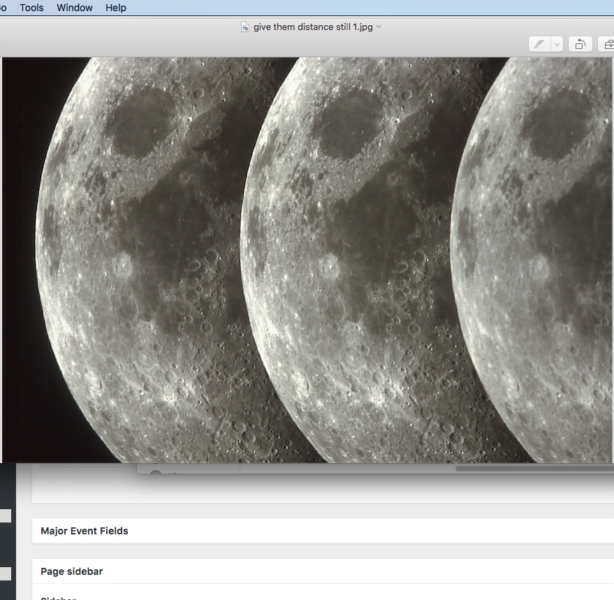Expand the Major Event Fields panel
The width and height of the screenshot is (614, 600).
coord(85,531)
